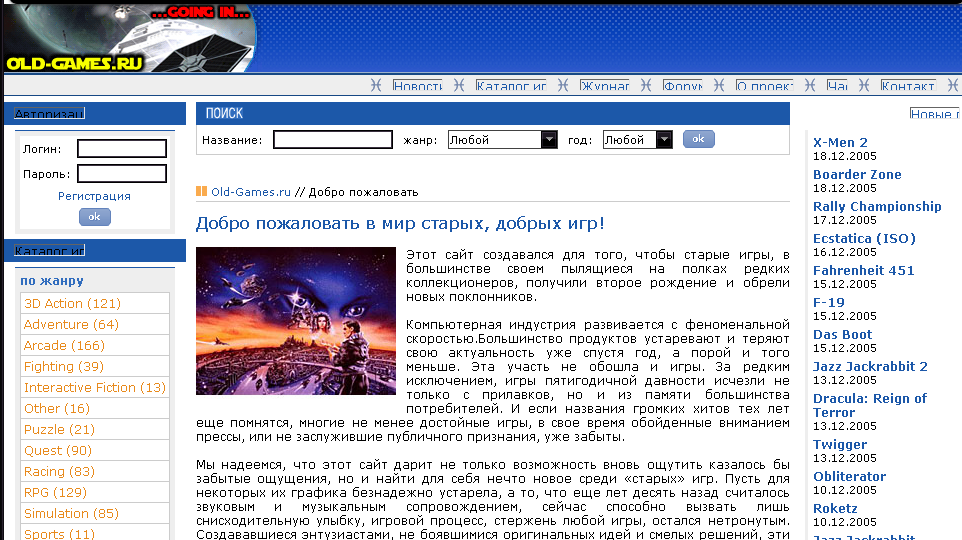Open the Rally Championship game link

click(x=877, y=206)
